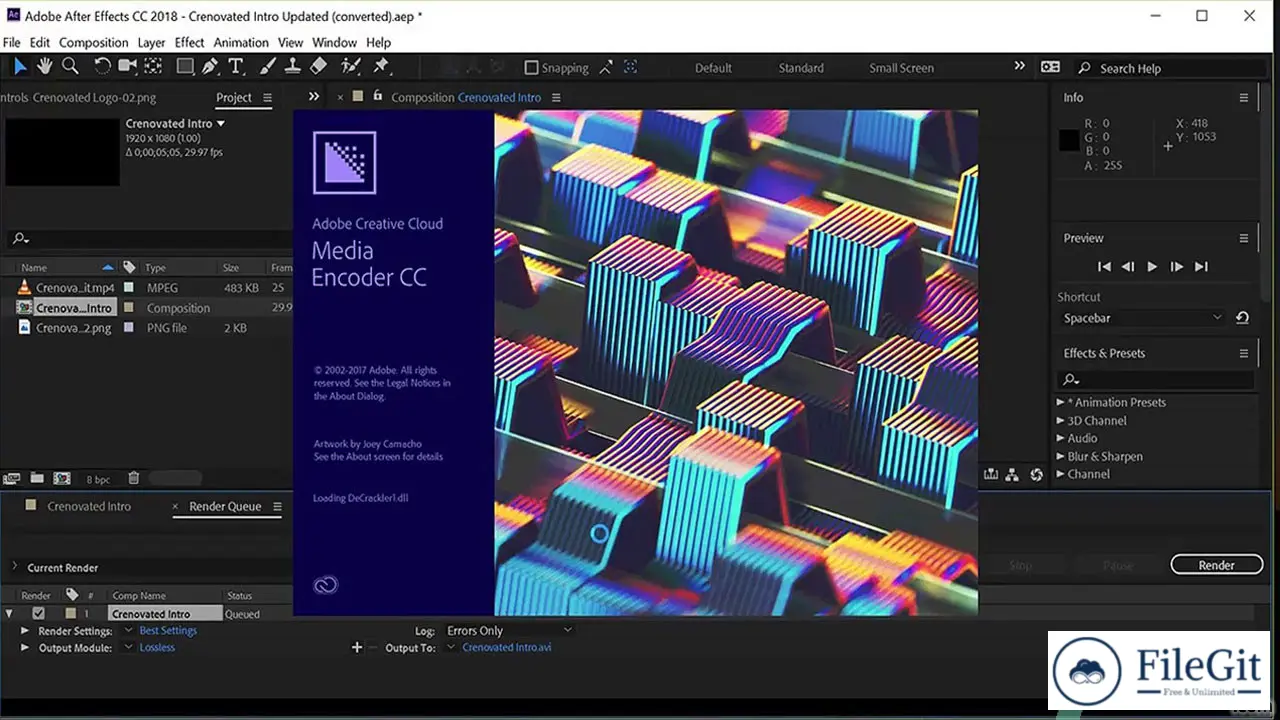The width and height of the screenshot is (1280, 720).
Task: Expand the Current Render details
Action: pyautogui.click(x=14, y=567)
